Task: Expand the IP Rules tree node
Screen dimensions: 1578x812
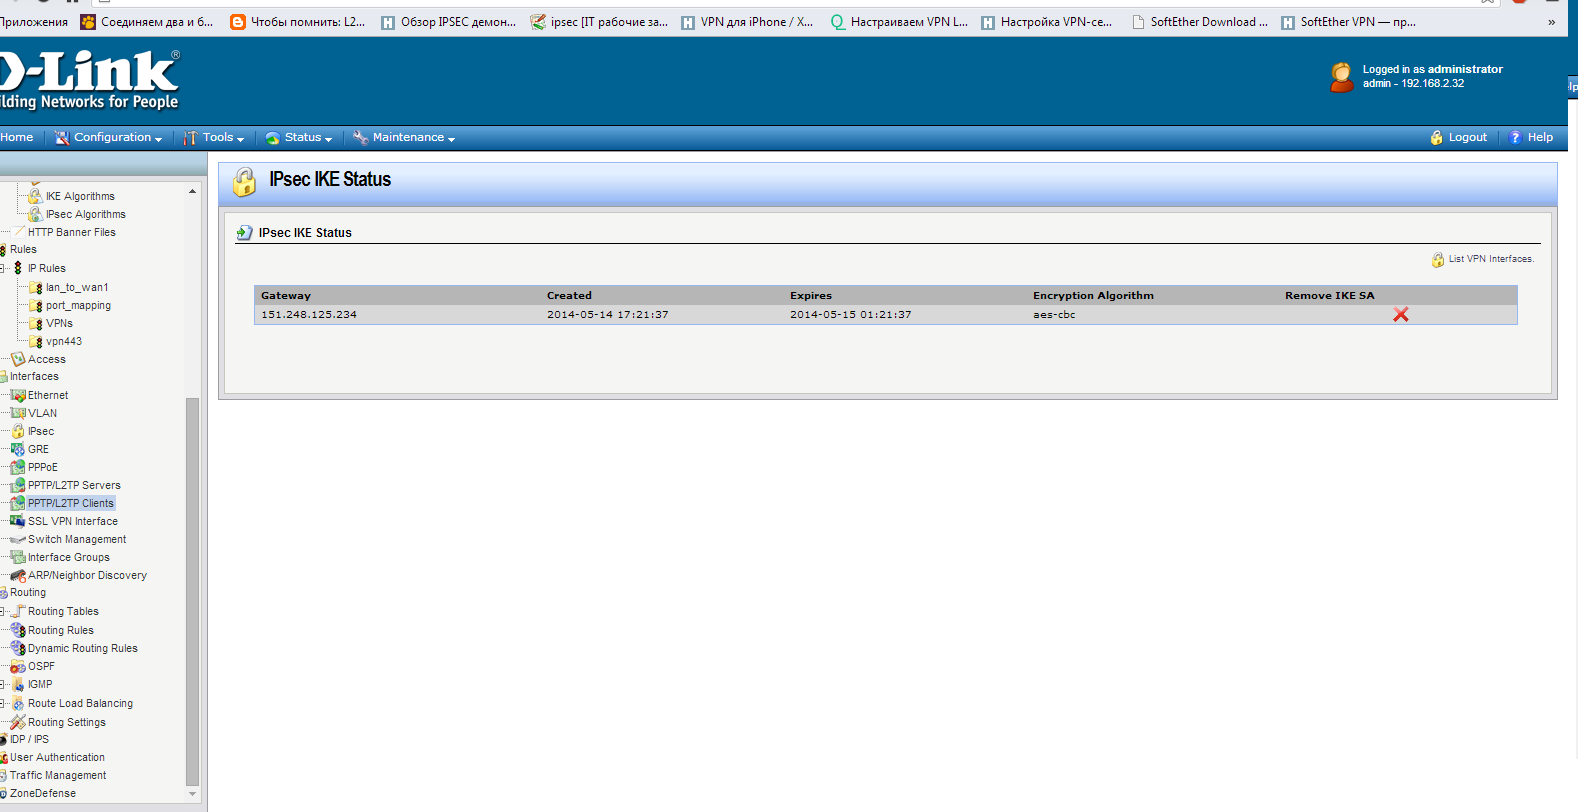Action: 3,268
